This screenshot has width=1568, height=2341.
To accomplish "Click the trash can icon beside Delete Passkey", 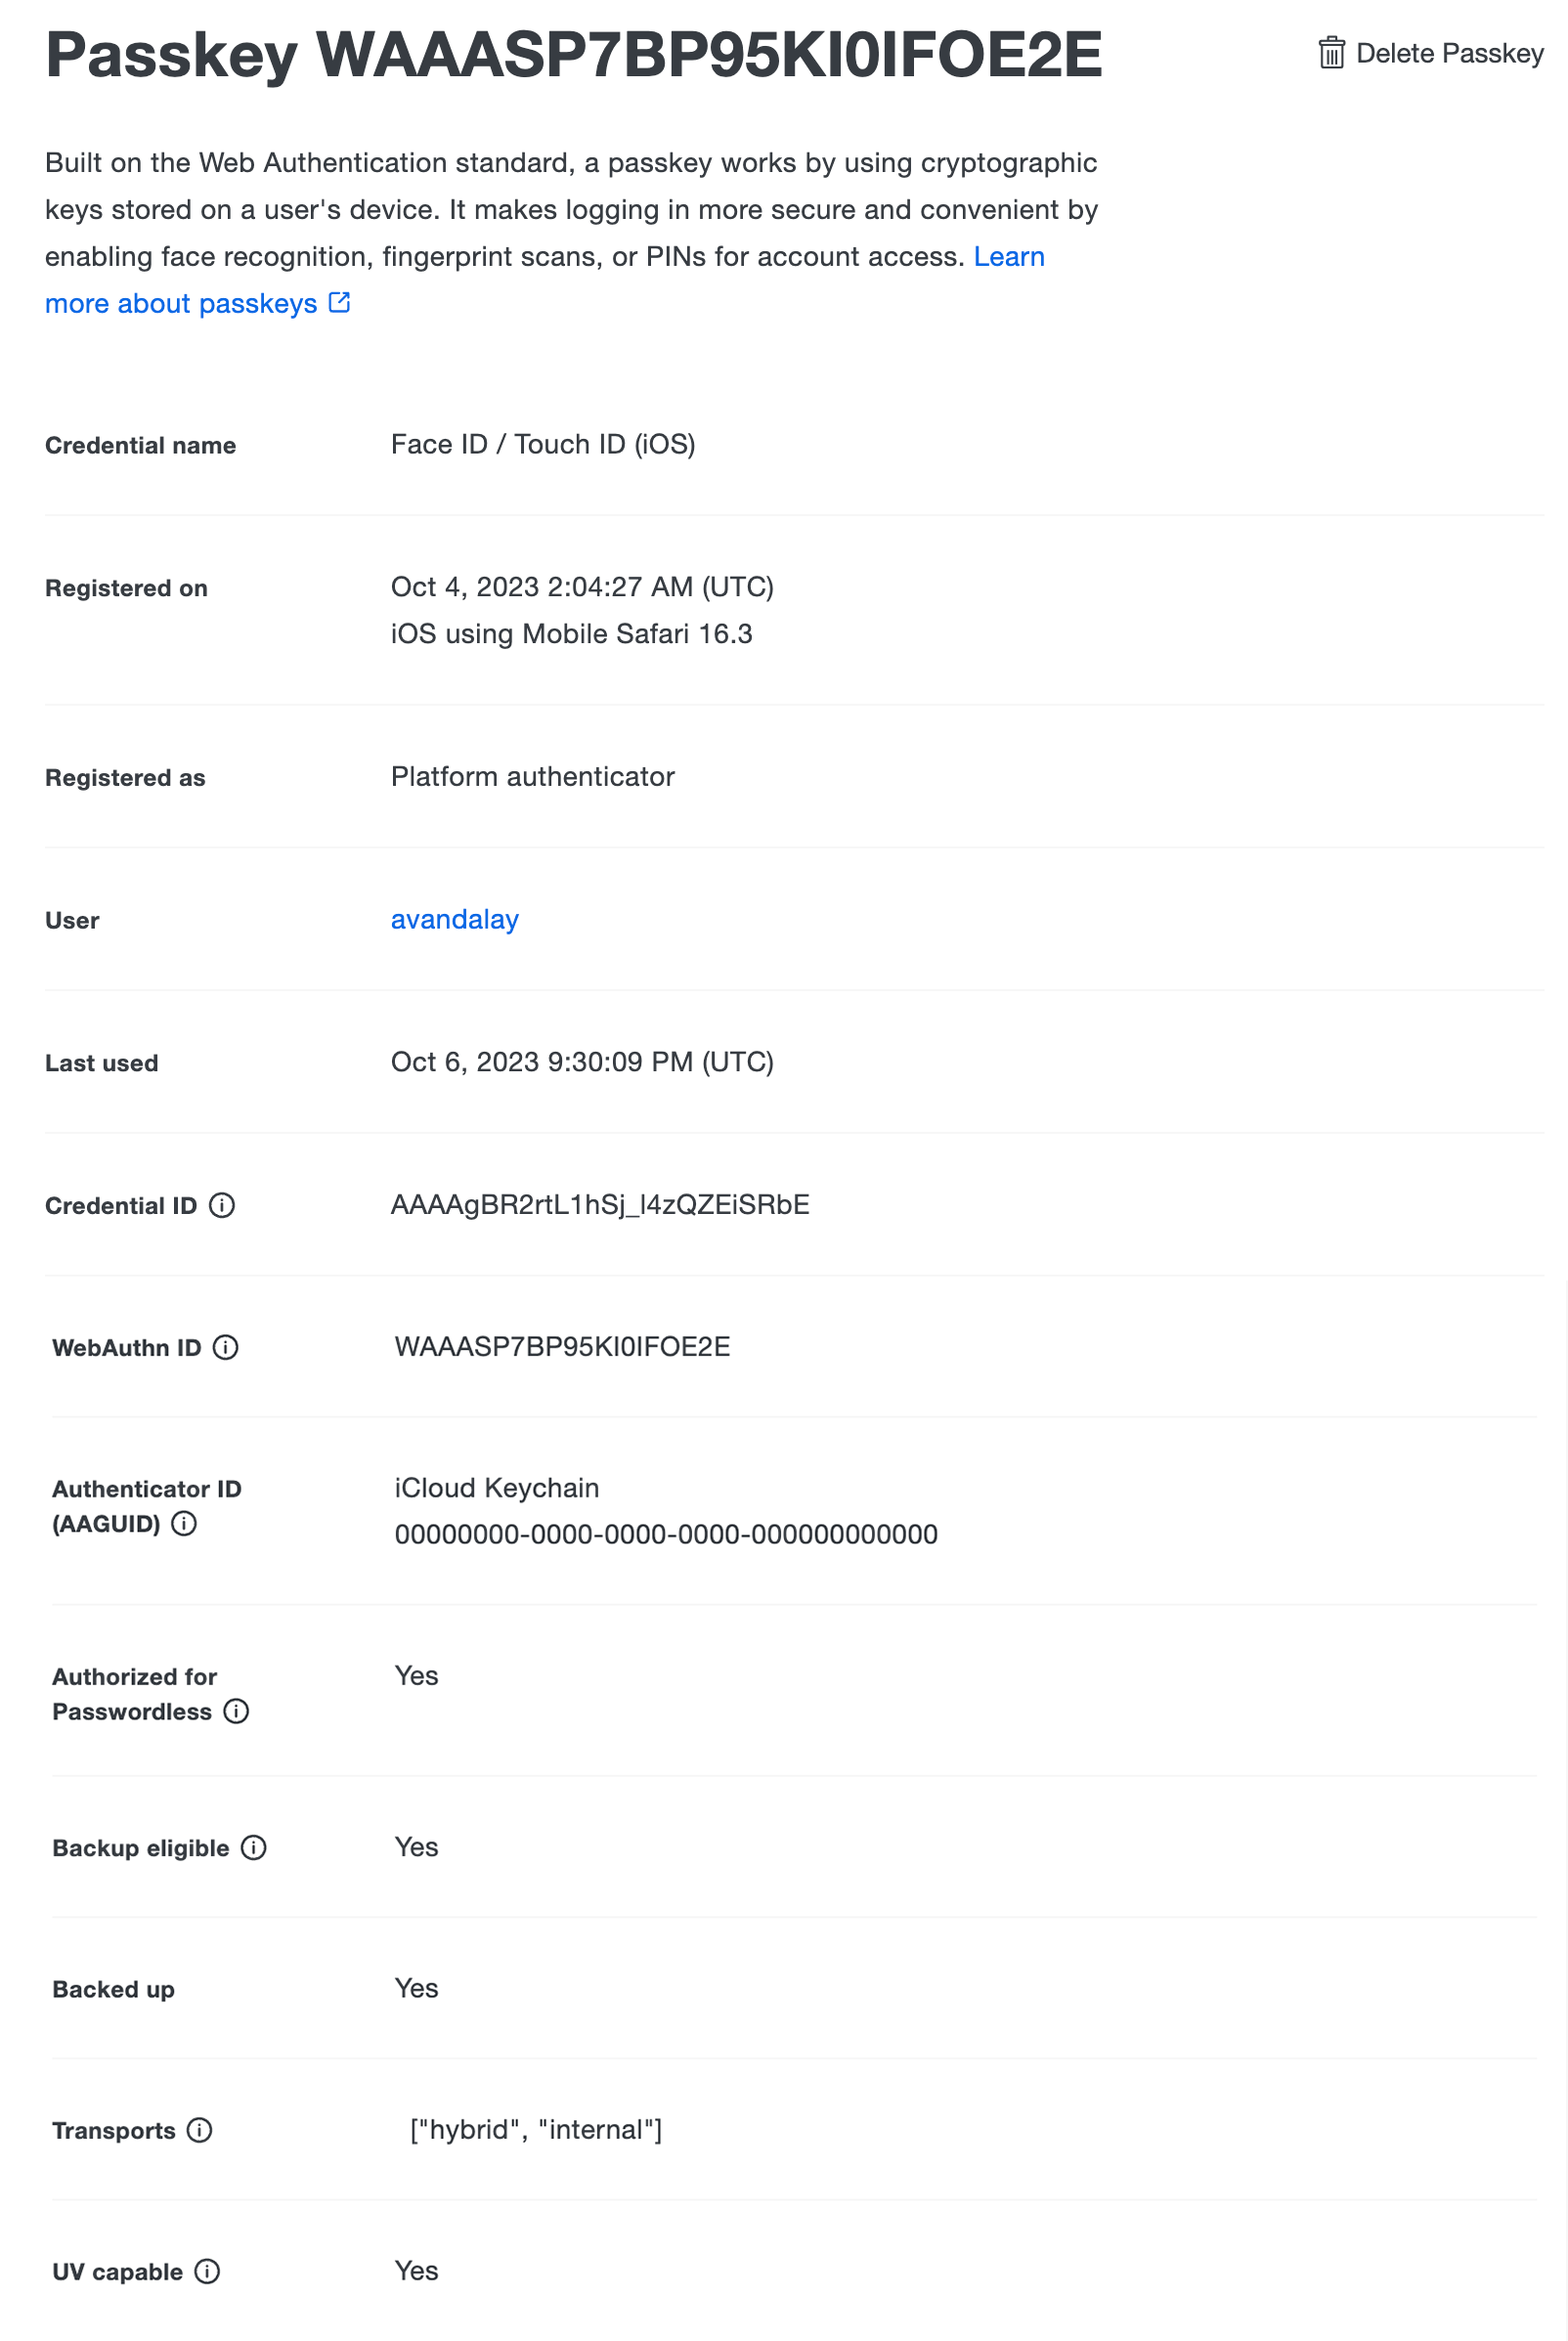I will tap(1330, 52).
